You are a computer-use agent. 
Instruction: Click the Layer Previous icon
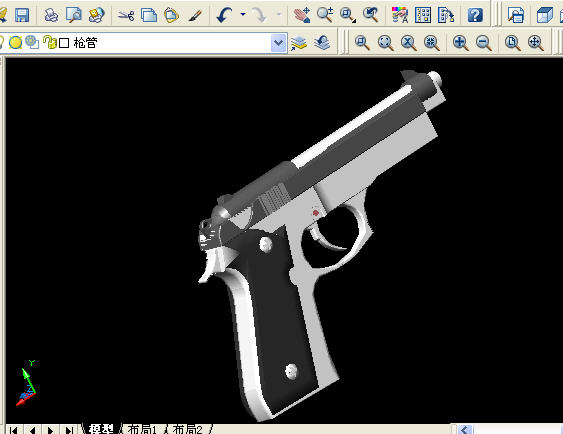(x=322, y=43)
